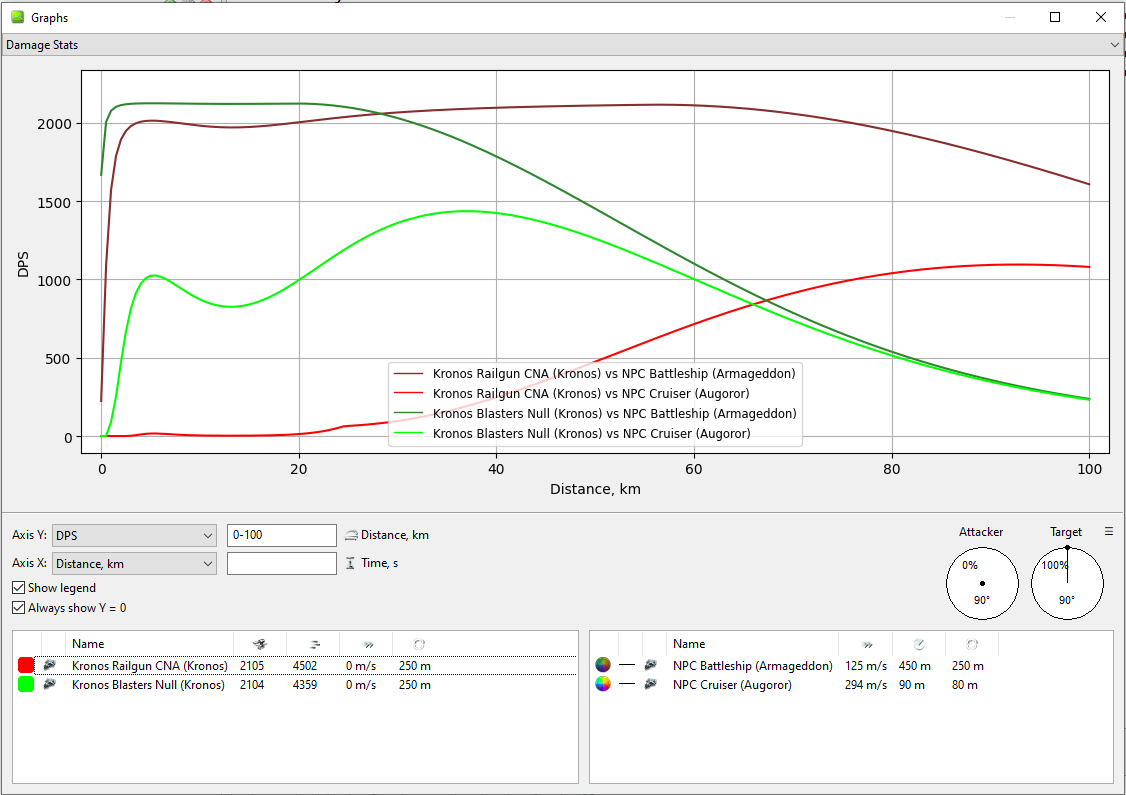The width and height of the screenshot is (1126, 795).
Task: Click the line style dash for NPC Cruiser
Action: point(627,684)
